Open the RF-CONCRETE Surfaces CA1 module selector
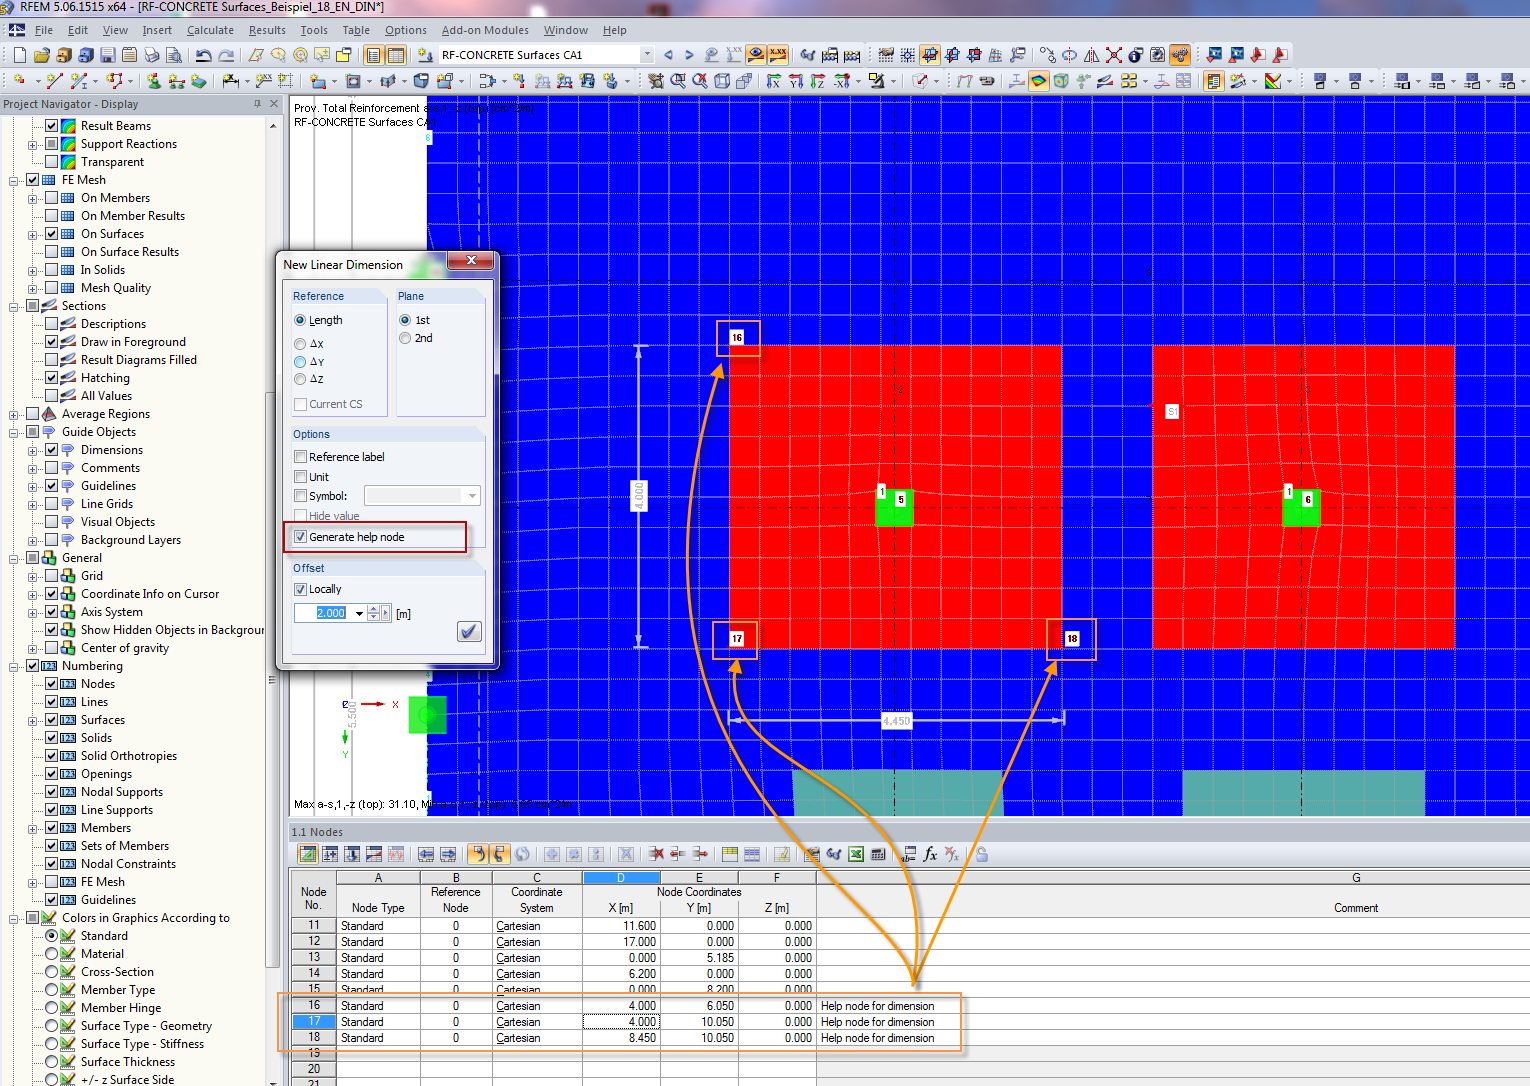Viewport: 1530px width, 1086px height. point(649,54)
